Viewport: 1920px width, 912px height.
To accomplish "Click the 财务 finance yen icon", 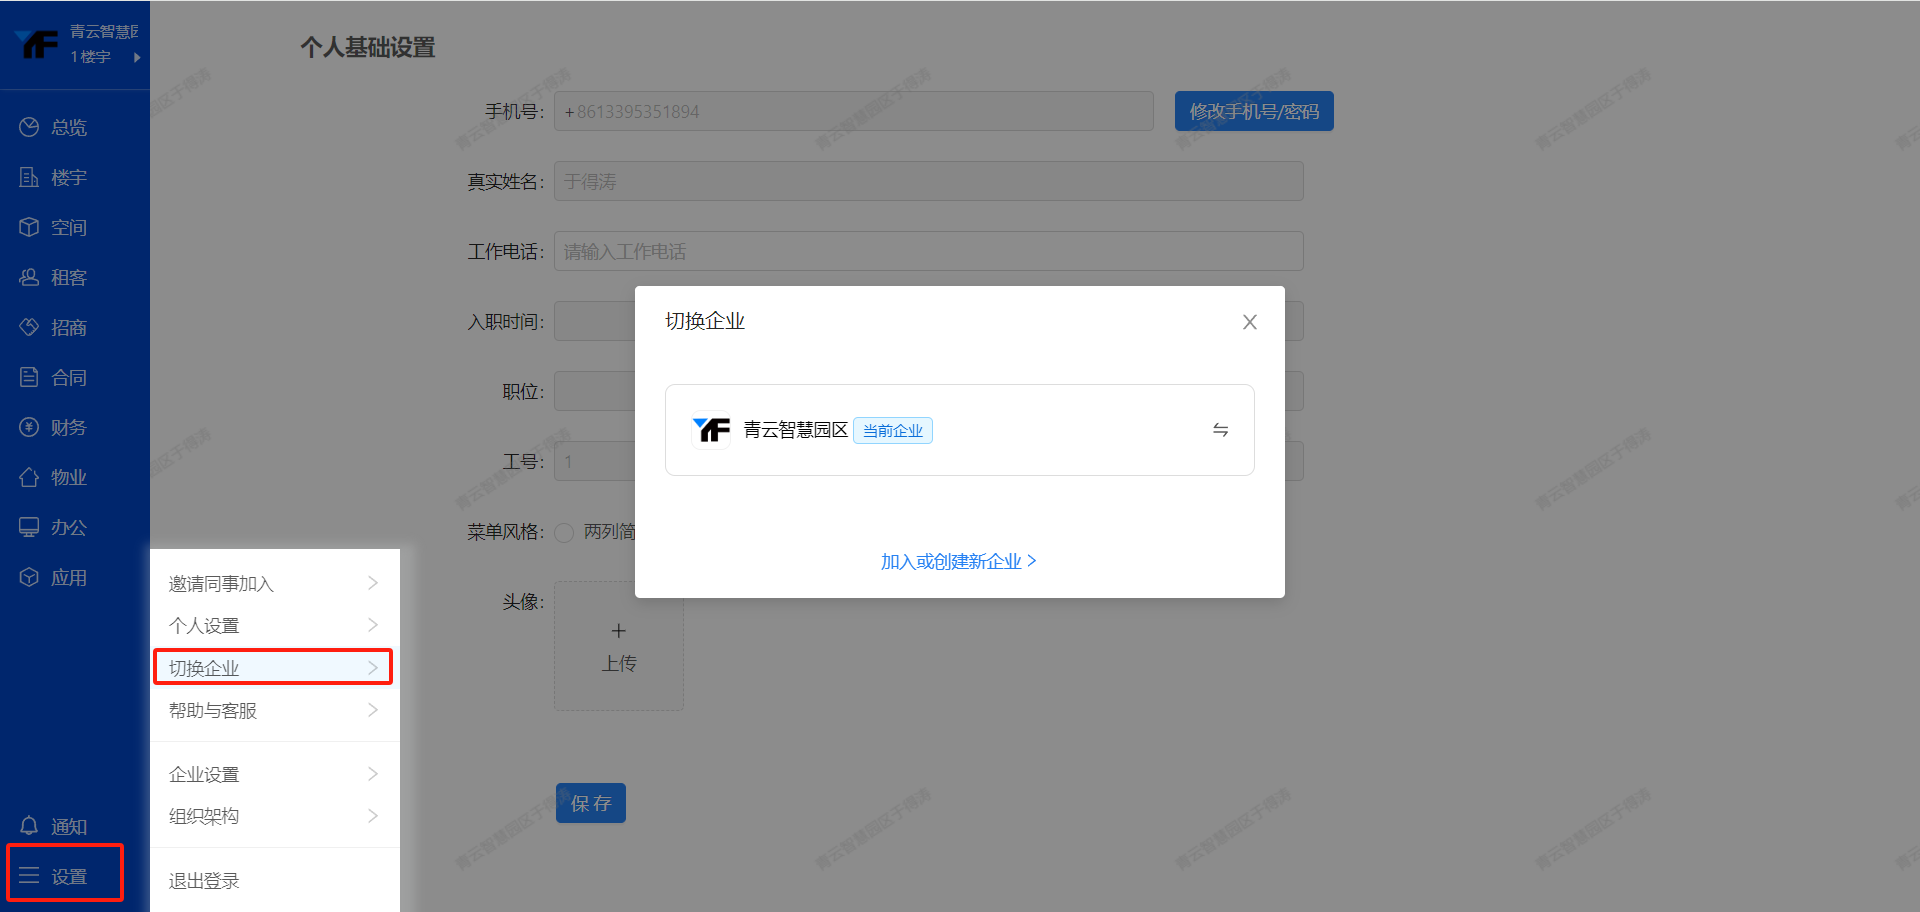I will [x=29, y=427].
